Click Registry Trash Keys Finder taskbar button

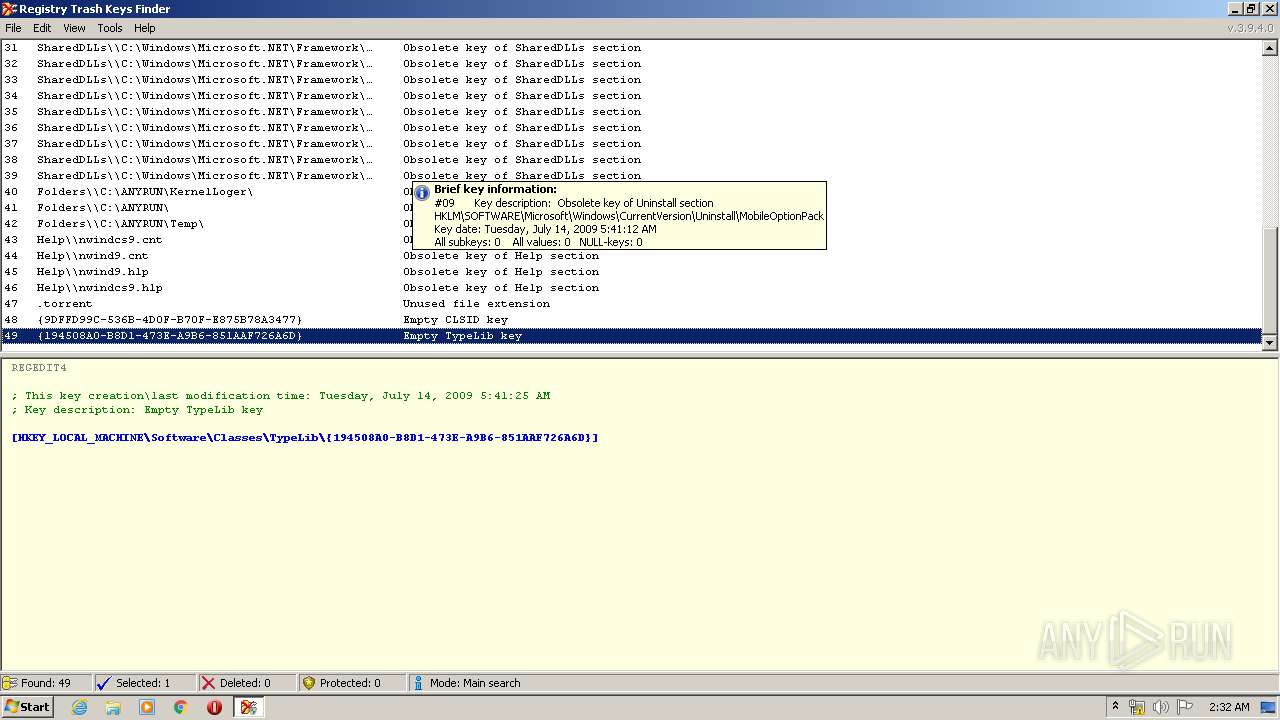pyautogui.click(x=248, y=707)
